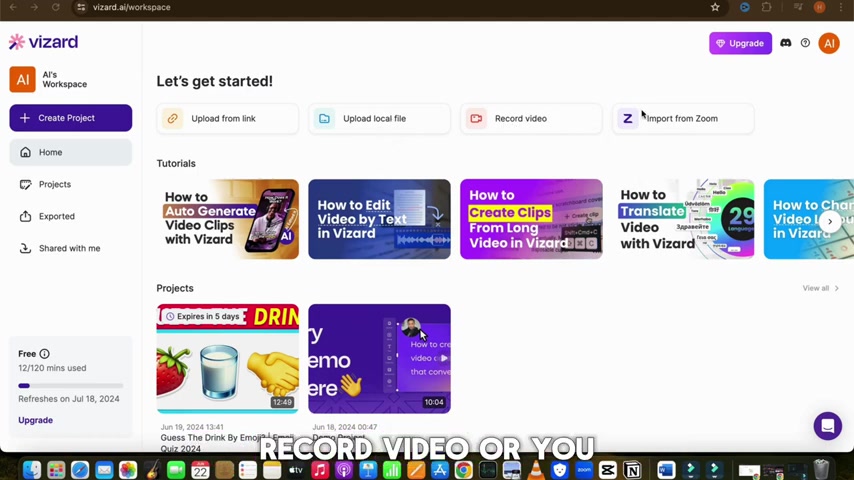Click the Expires in 5 days badge

203,316
